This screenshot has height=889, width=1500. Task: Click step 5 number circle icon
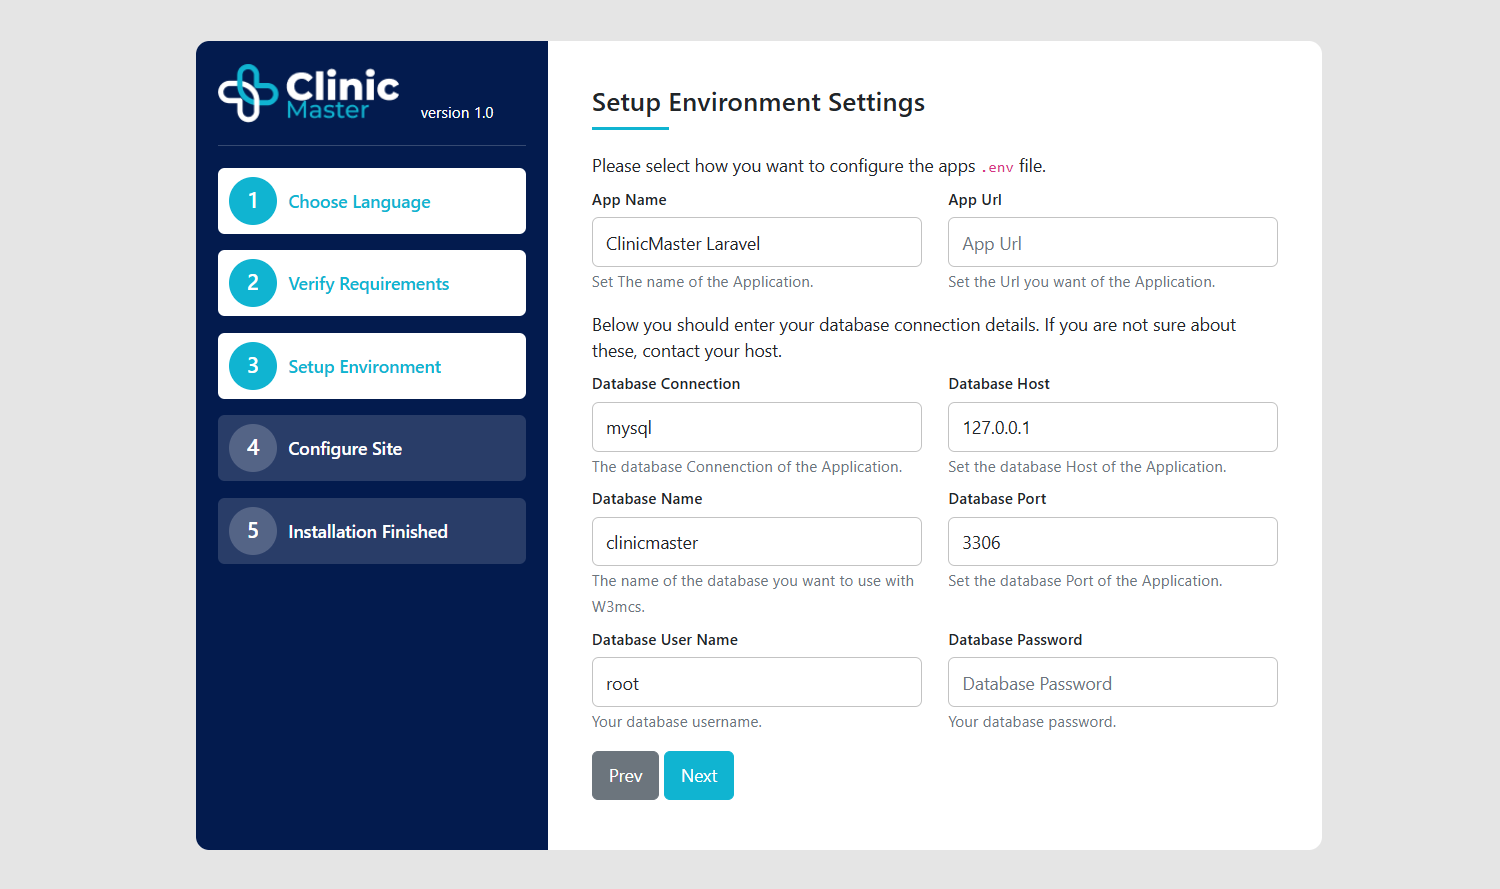[253, 531]
